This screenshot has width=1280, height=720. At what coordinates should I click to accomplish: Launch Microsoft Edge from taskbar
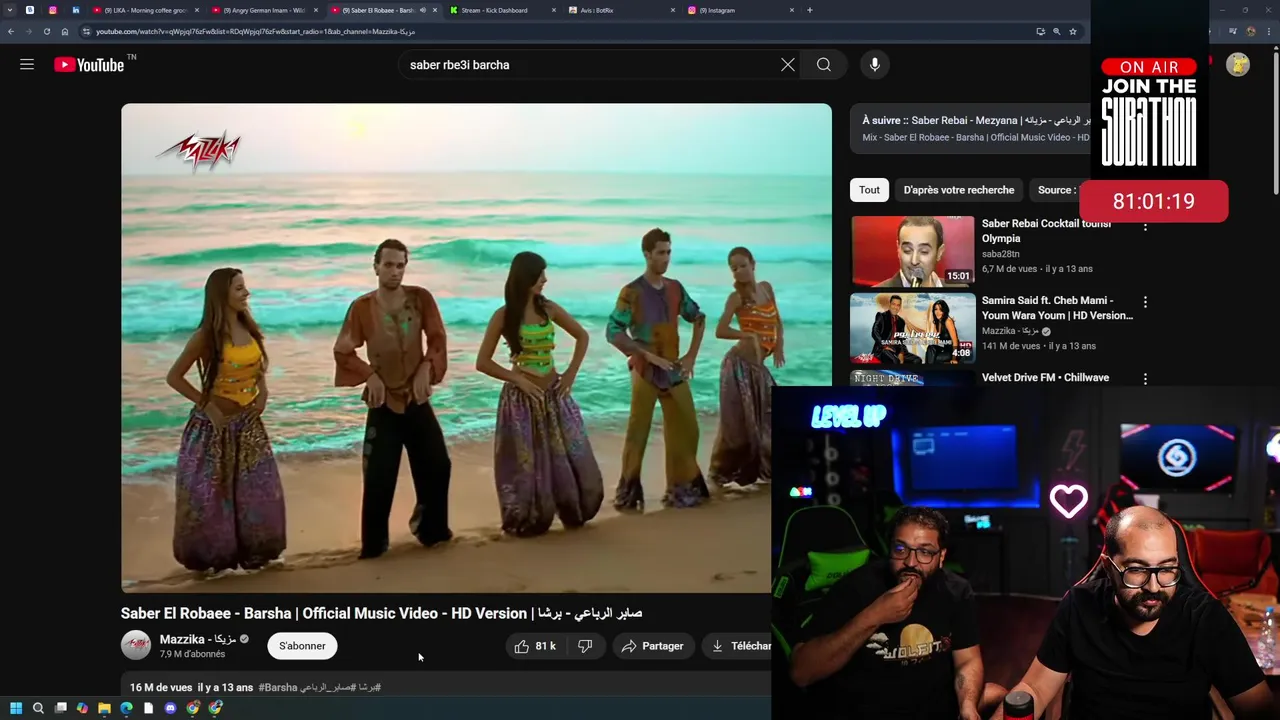(x=126, y=708)
